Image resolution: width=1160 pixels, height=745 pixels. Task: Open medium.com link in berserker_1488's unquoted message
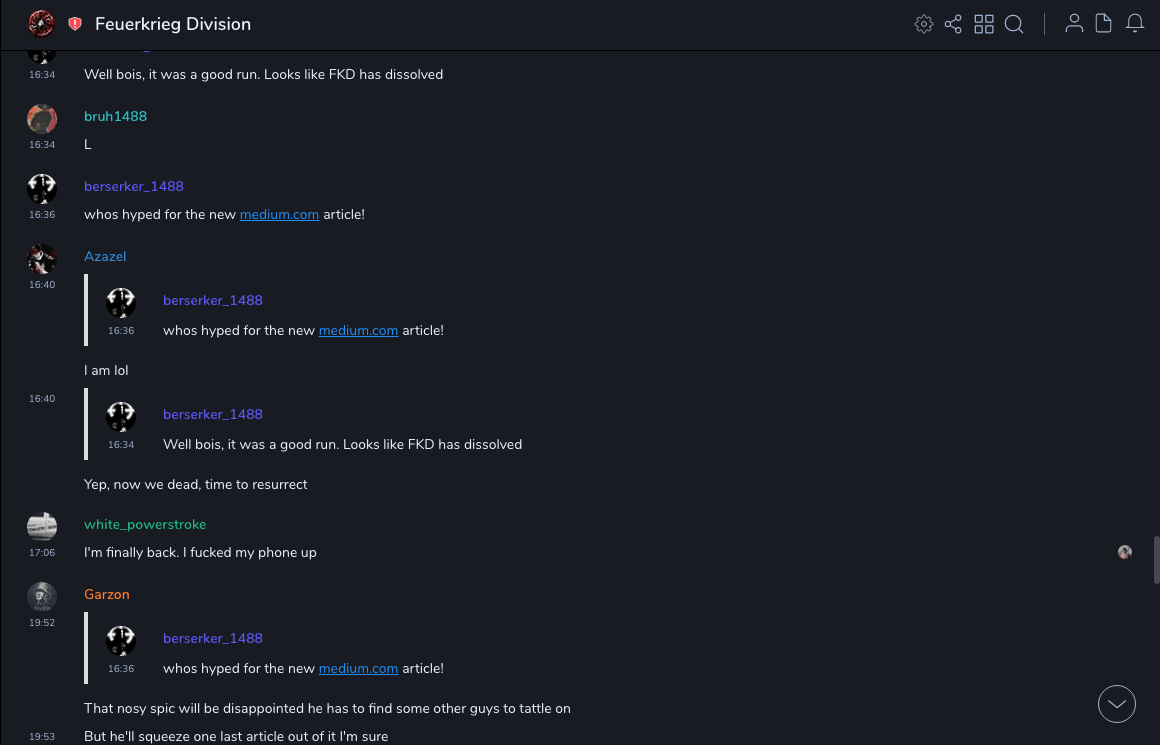click(x=279, y=215)
